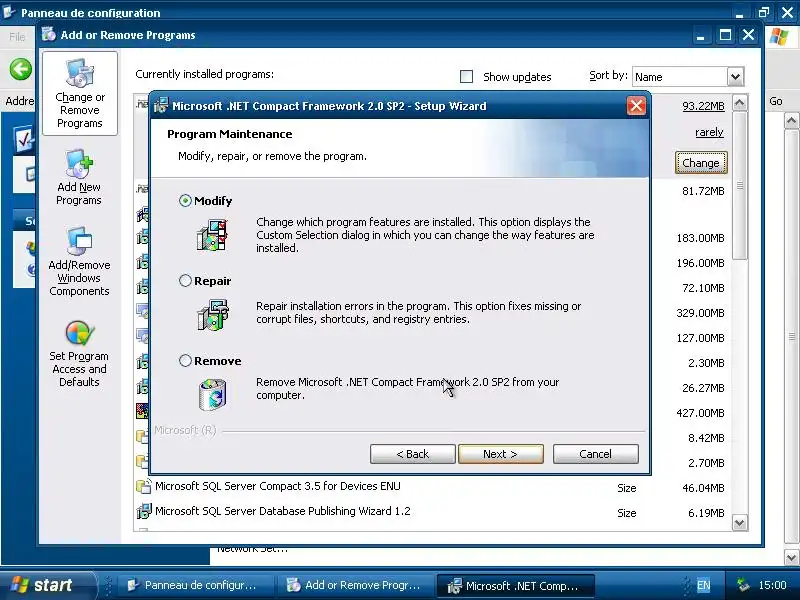The image size is (800, 600).
Task: Open Change or Remove Programs
Action: tap(80, 93)
